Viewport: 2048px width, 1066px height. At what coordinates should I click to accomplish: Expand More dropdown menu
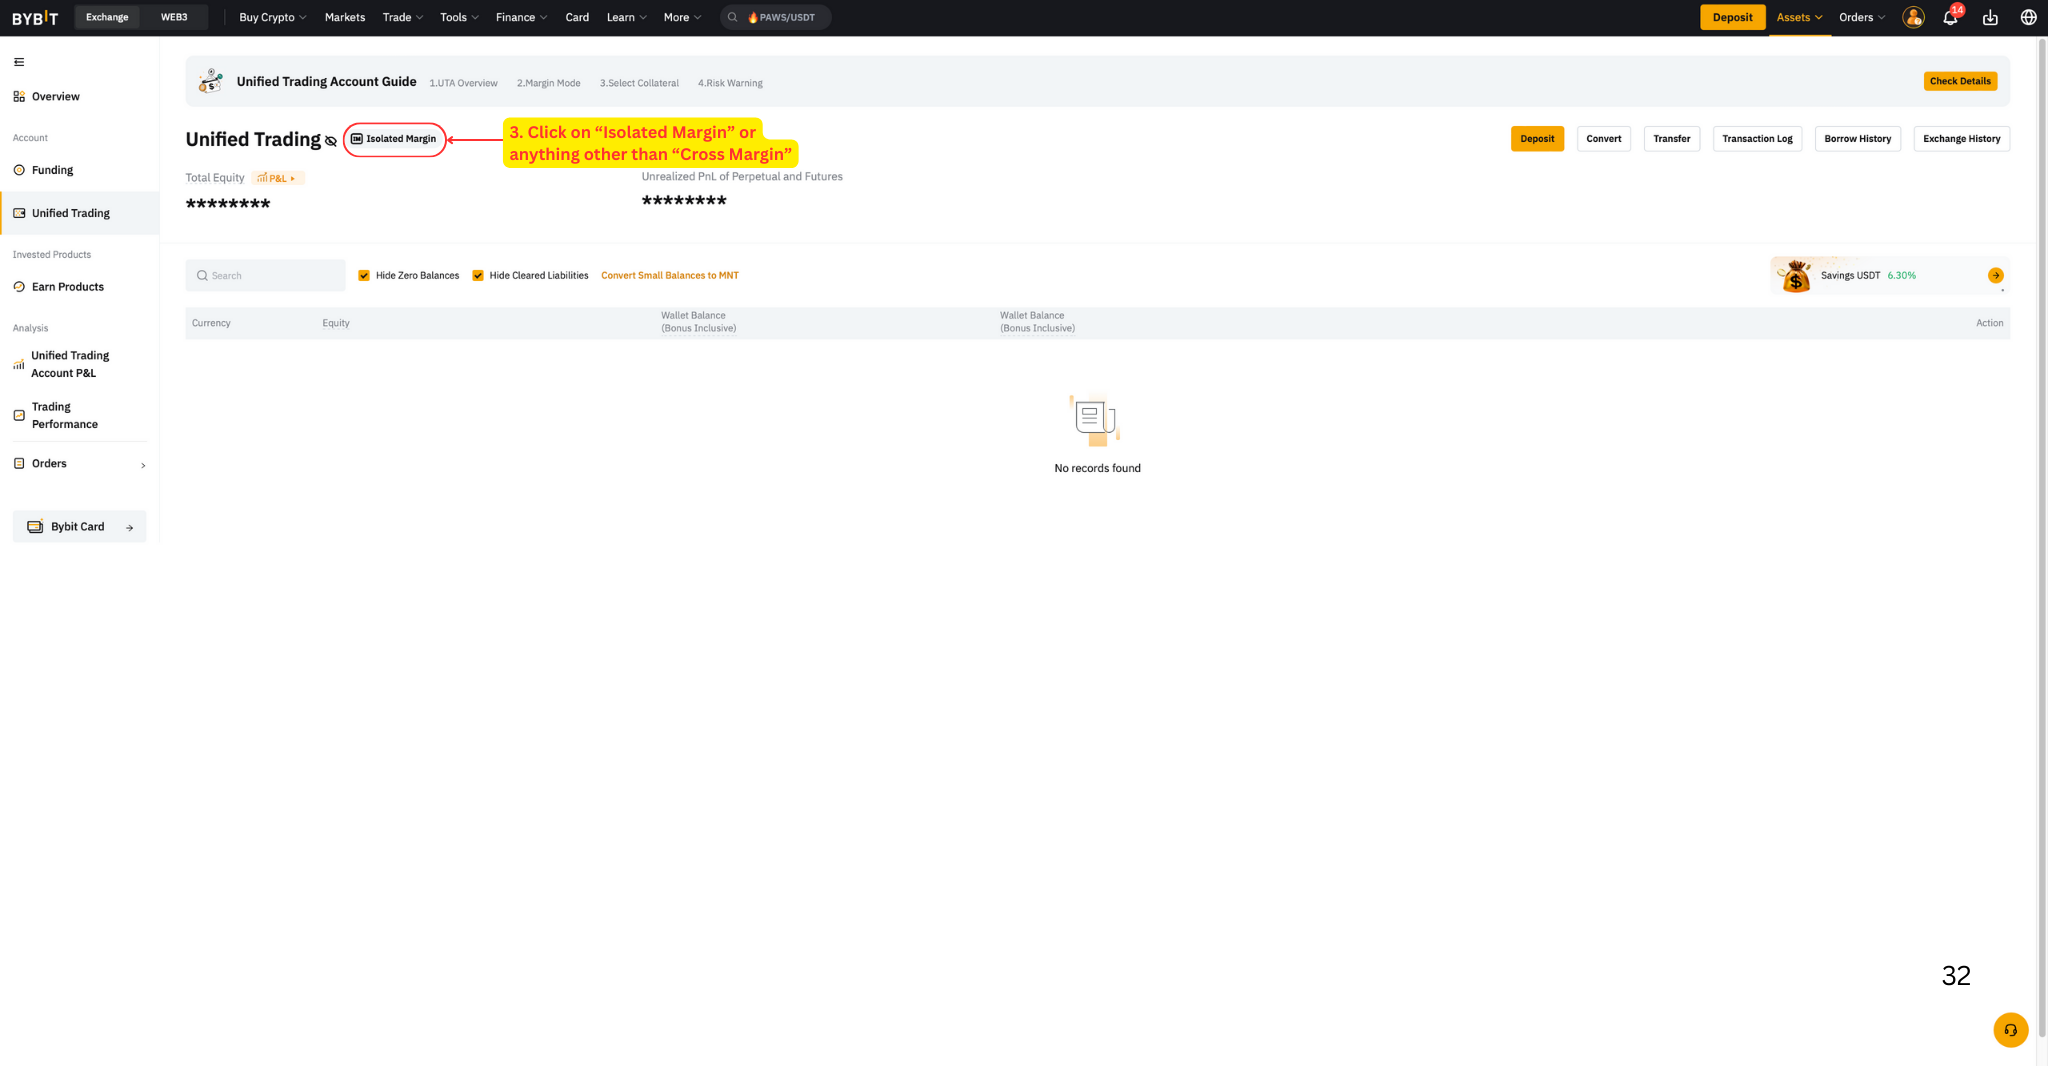coord(682,17)
